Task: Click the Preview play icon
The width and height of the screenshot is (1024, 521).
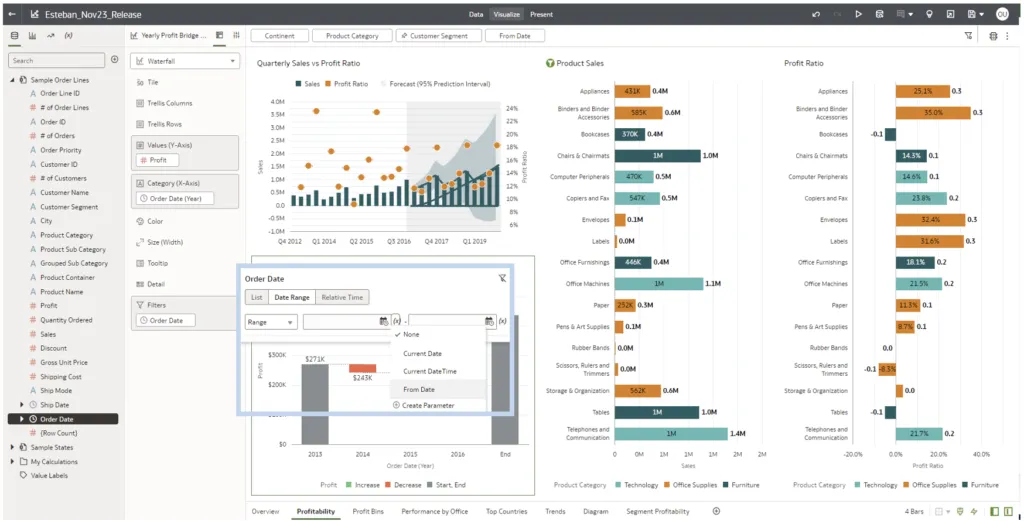Action: point(858,14)
